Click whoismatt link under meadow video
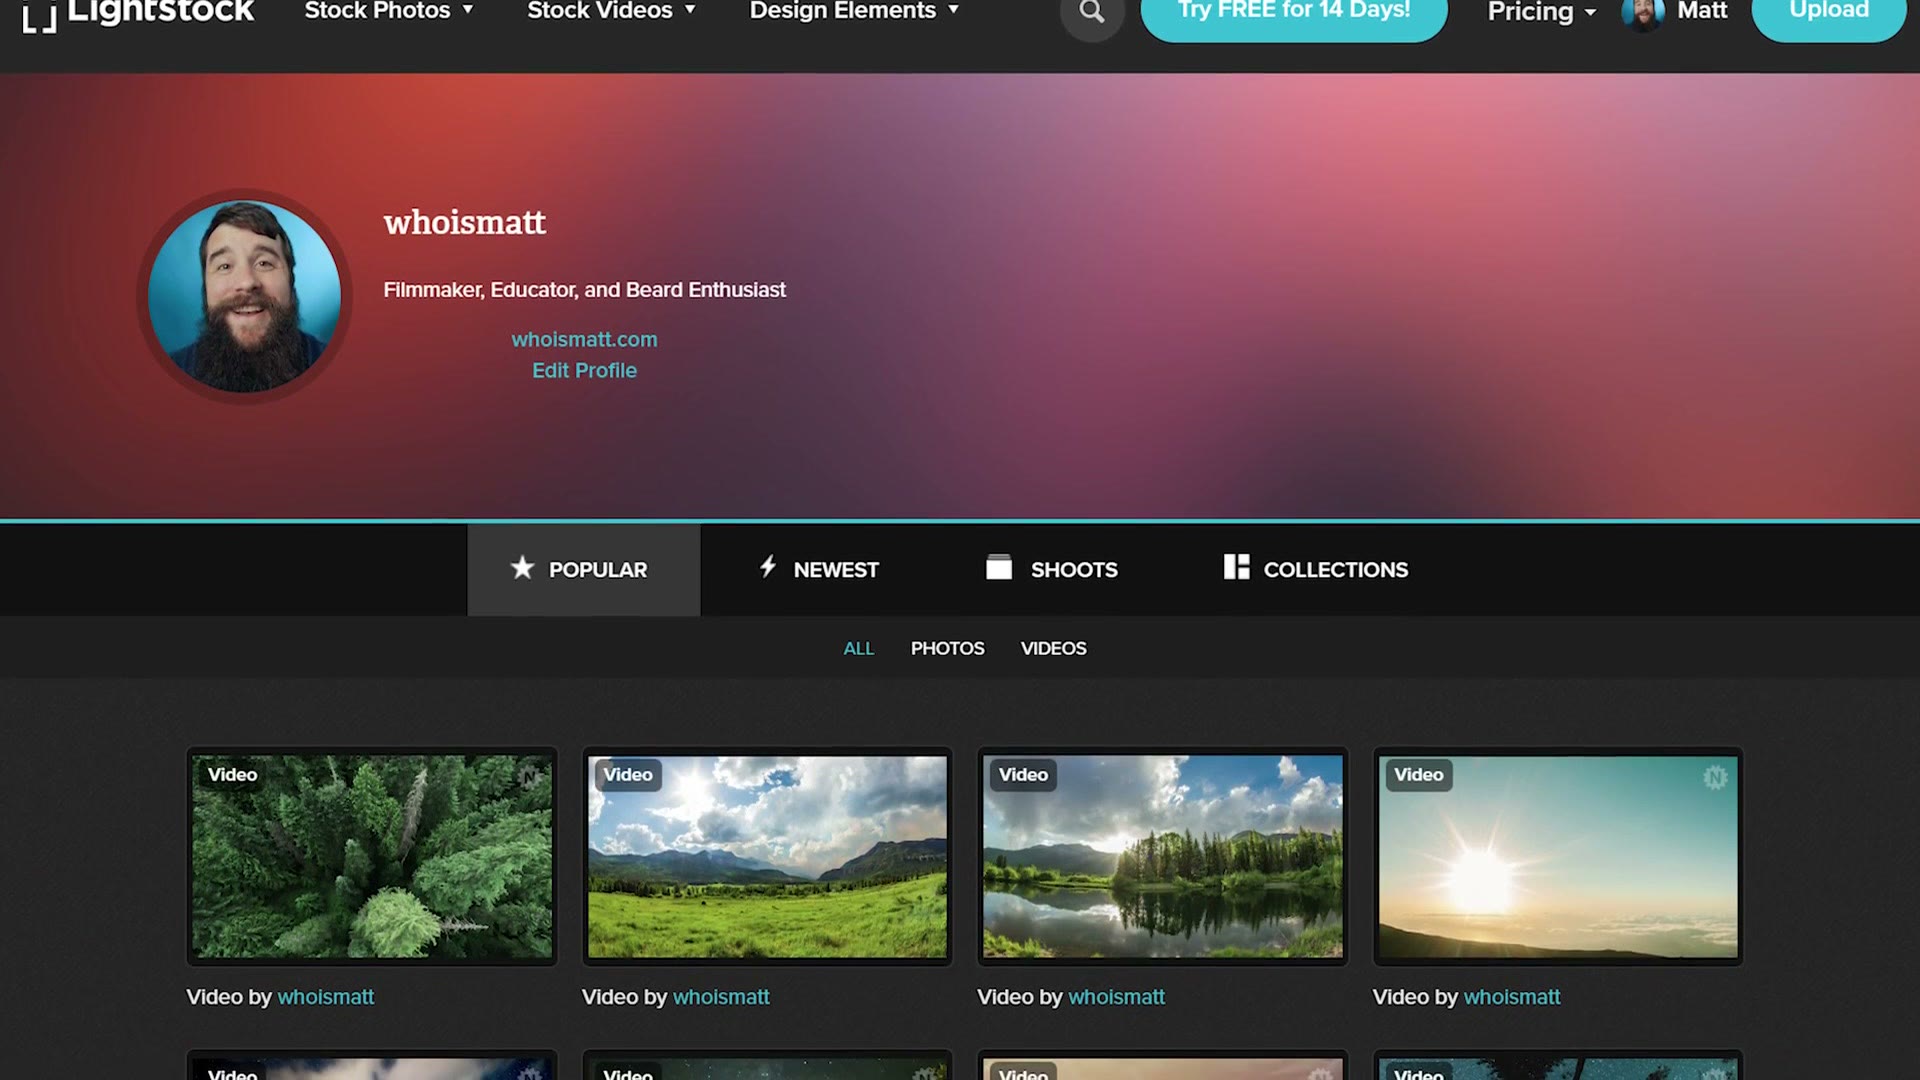The height and width of the screenshot is (1080, 1920). [721, 997]
